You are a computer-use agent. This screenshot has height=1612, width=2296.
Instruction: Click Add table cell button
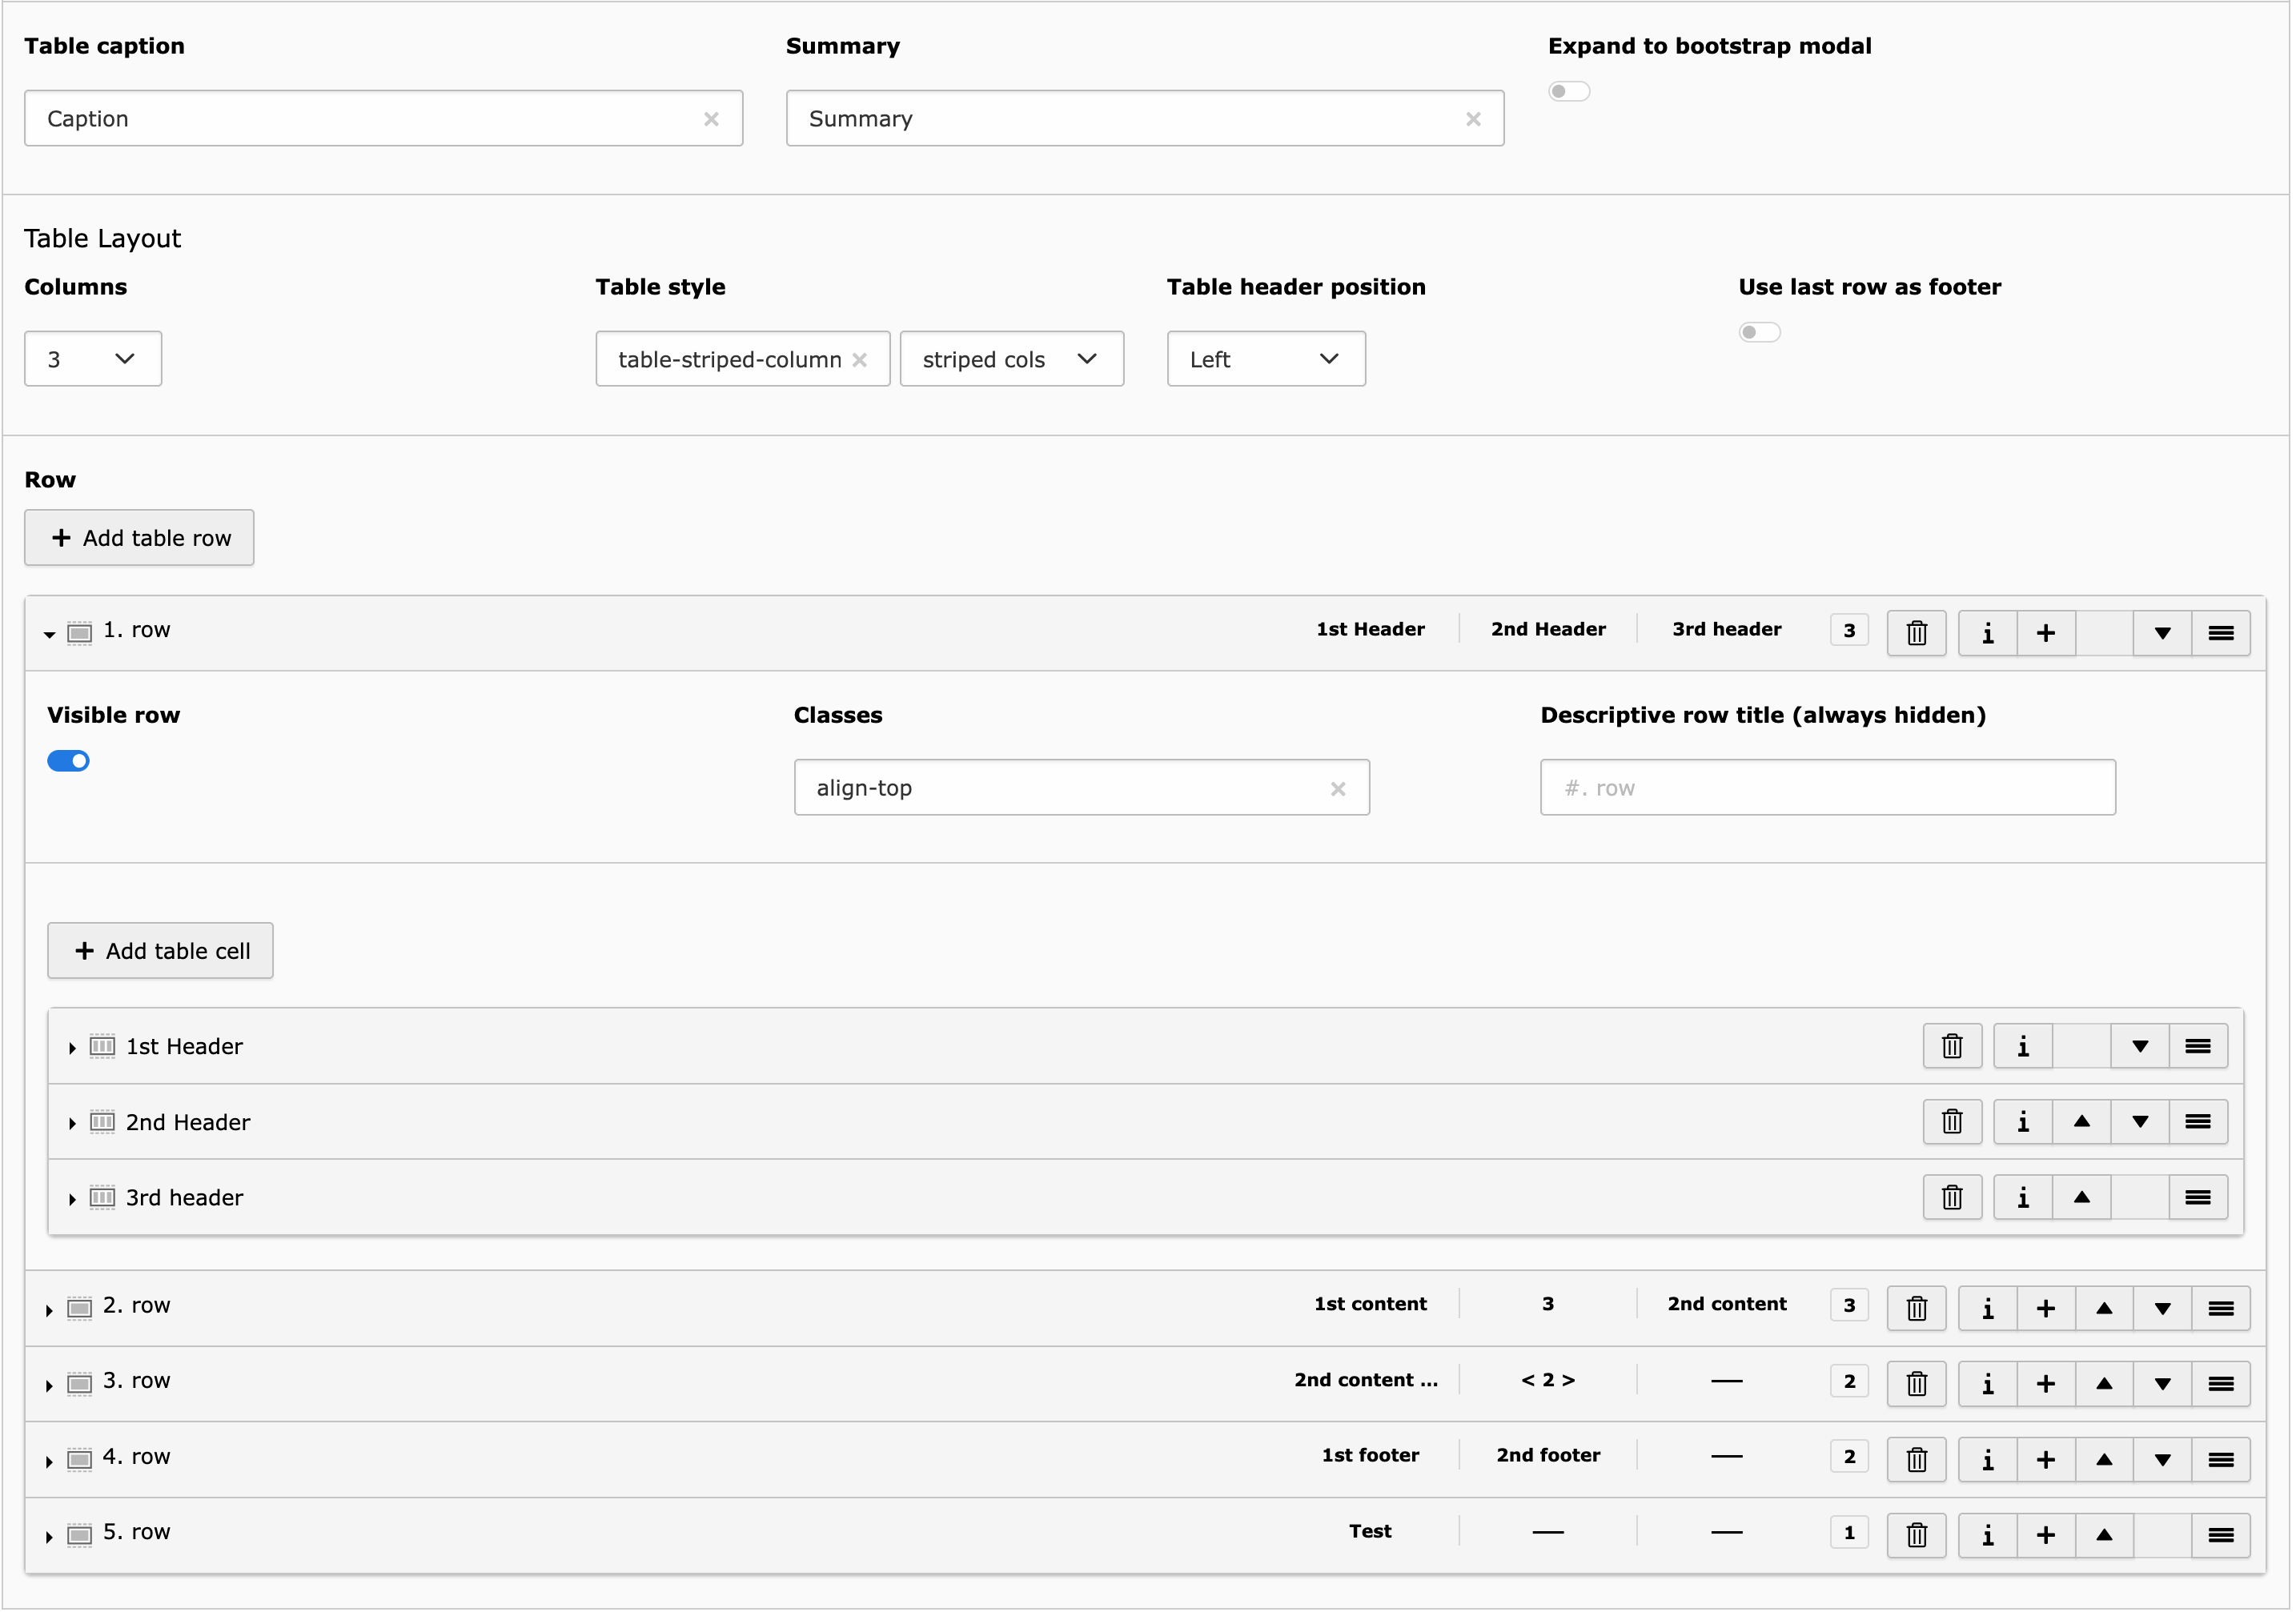(161, 952)
